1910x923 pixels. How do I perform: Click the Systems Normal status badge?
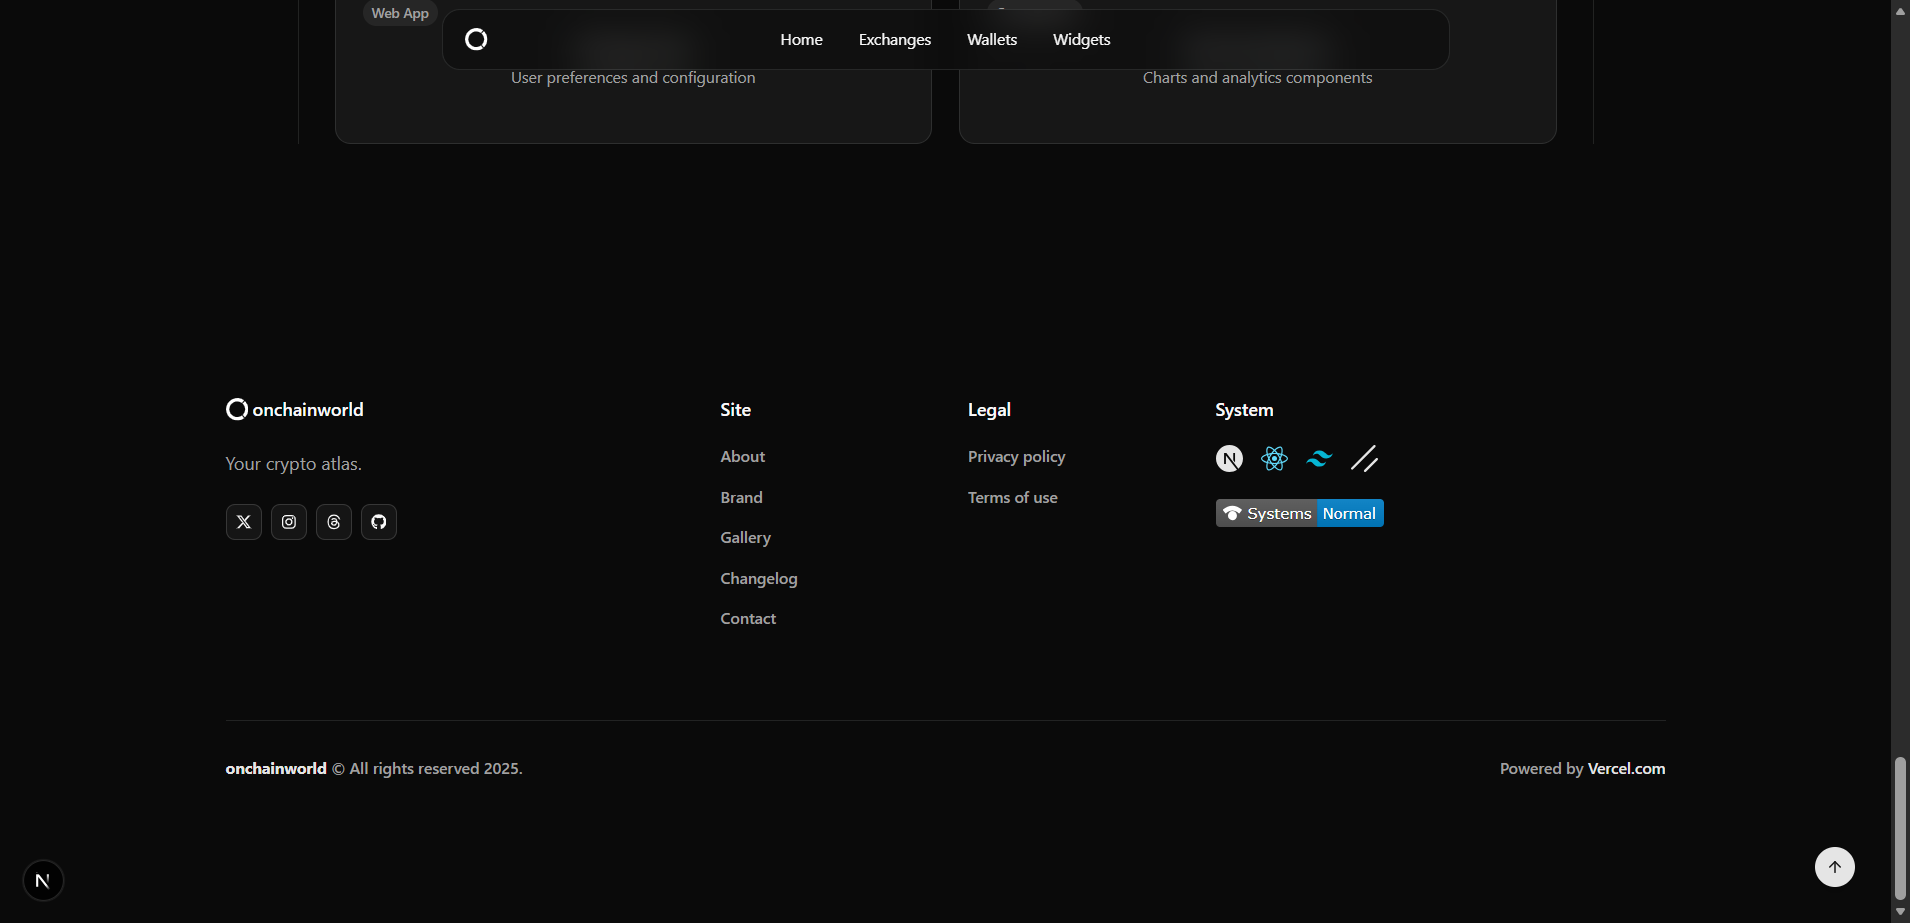click(1299, 513)
